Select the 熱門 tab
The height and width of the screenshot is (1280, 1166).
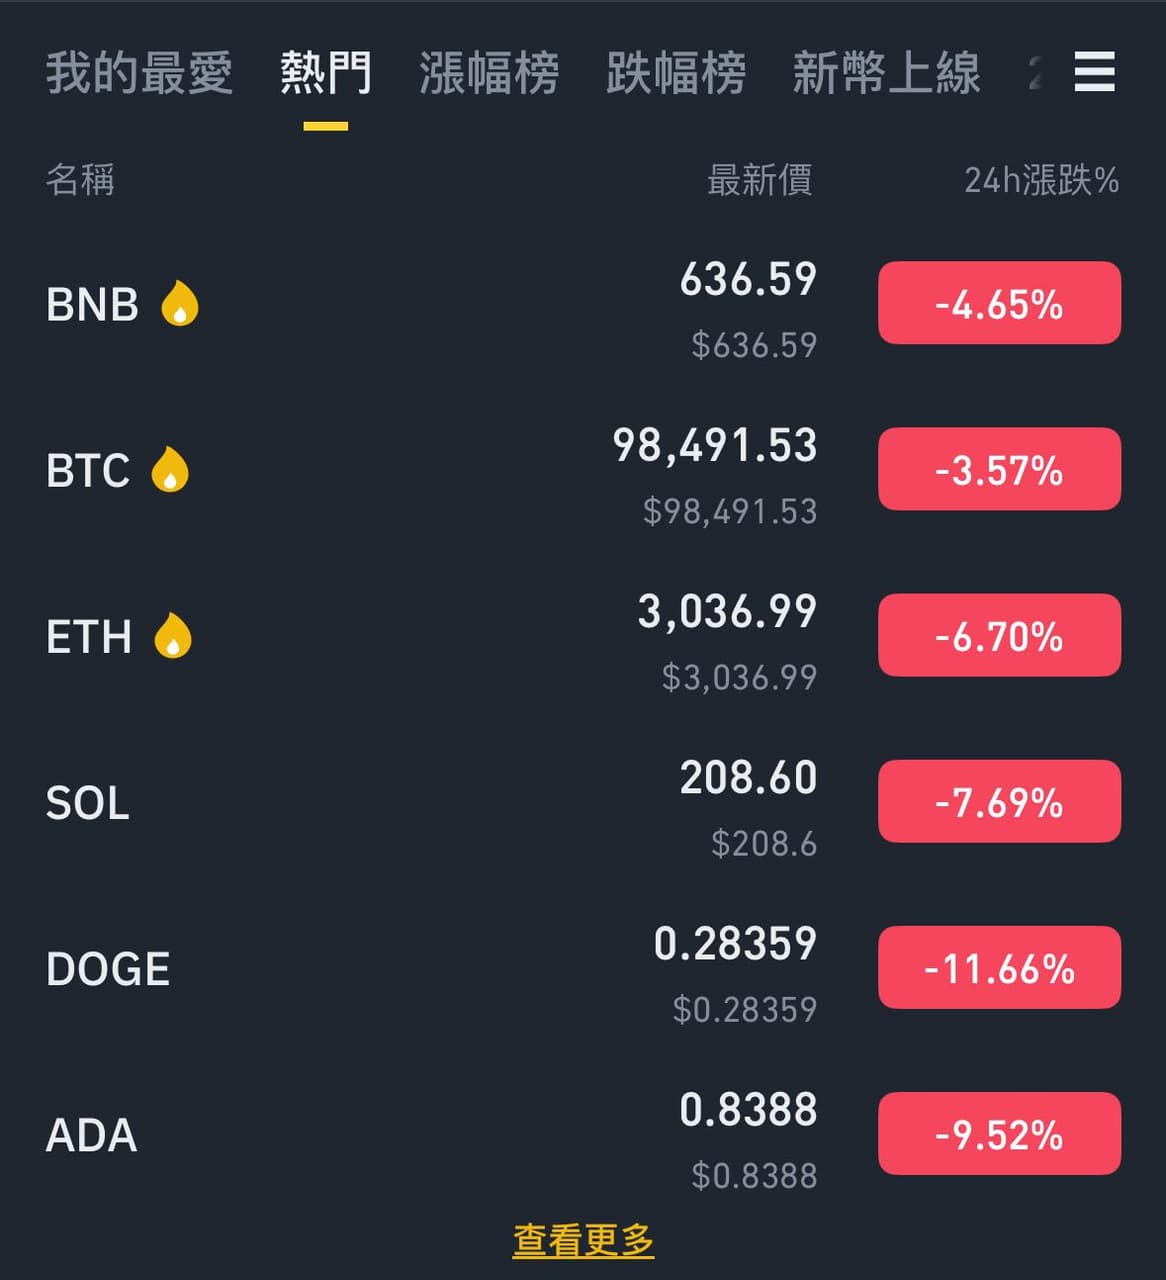[x=325, y=73]
